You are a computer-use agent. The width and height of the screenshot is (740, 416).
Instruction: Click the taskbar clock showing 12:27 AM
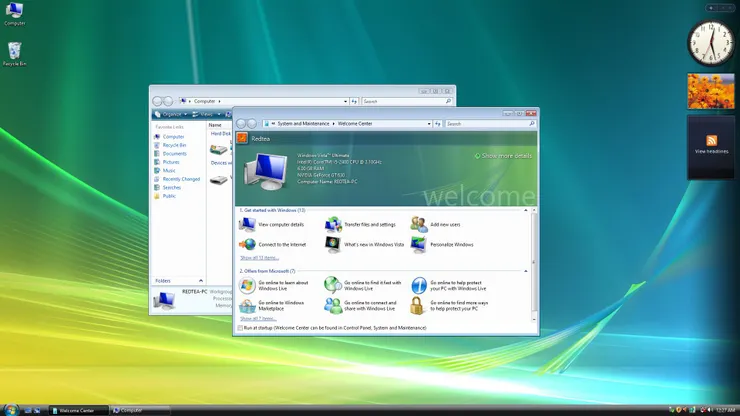tap(725, 410)
